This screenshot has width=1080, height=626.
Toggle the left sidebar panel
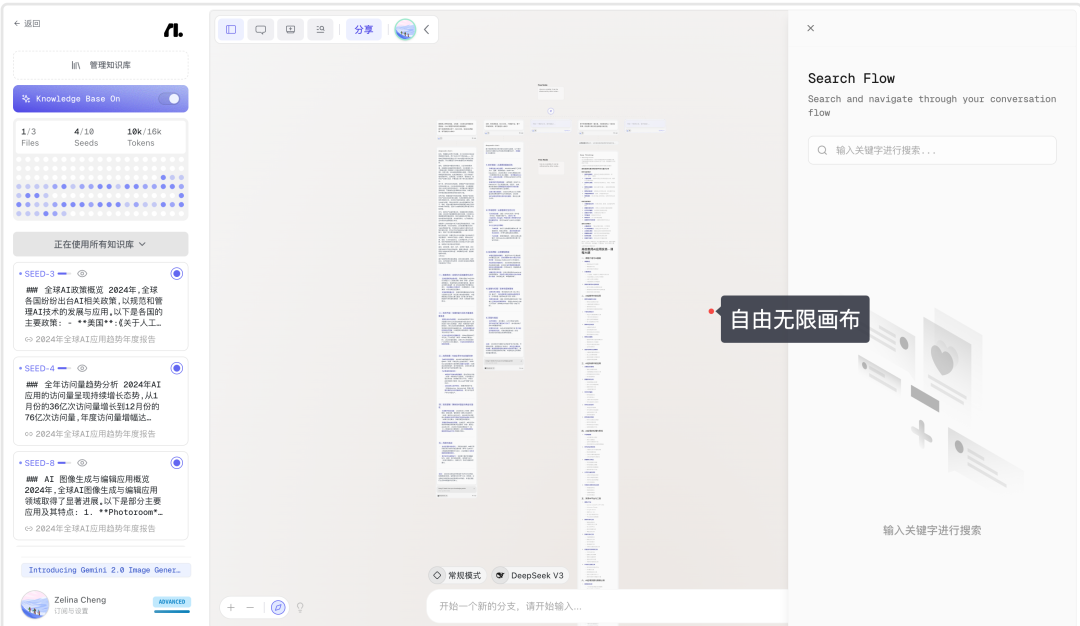click(231, 29)
